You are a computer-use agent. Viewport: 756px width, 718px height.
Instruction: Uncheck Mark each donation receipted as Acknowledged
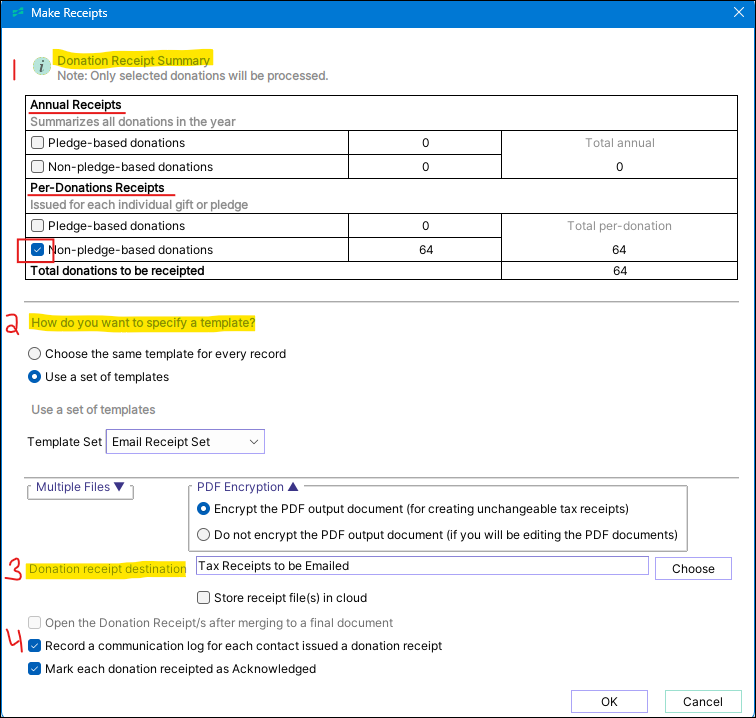click(x=36, y=669)
